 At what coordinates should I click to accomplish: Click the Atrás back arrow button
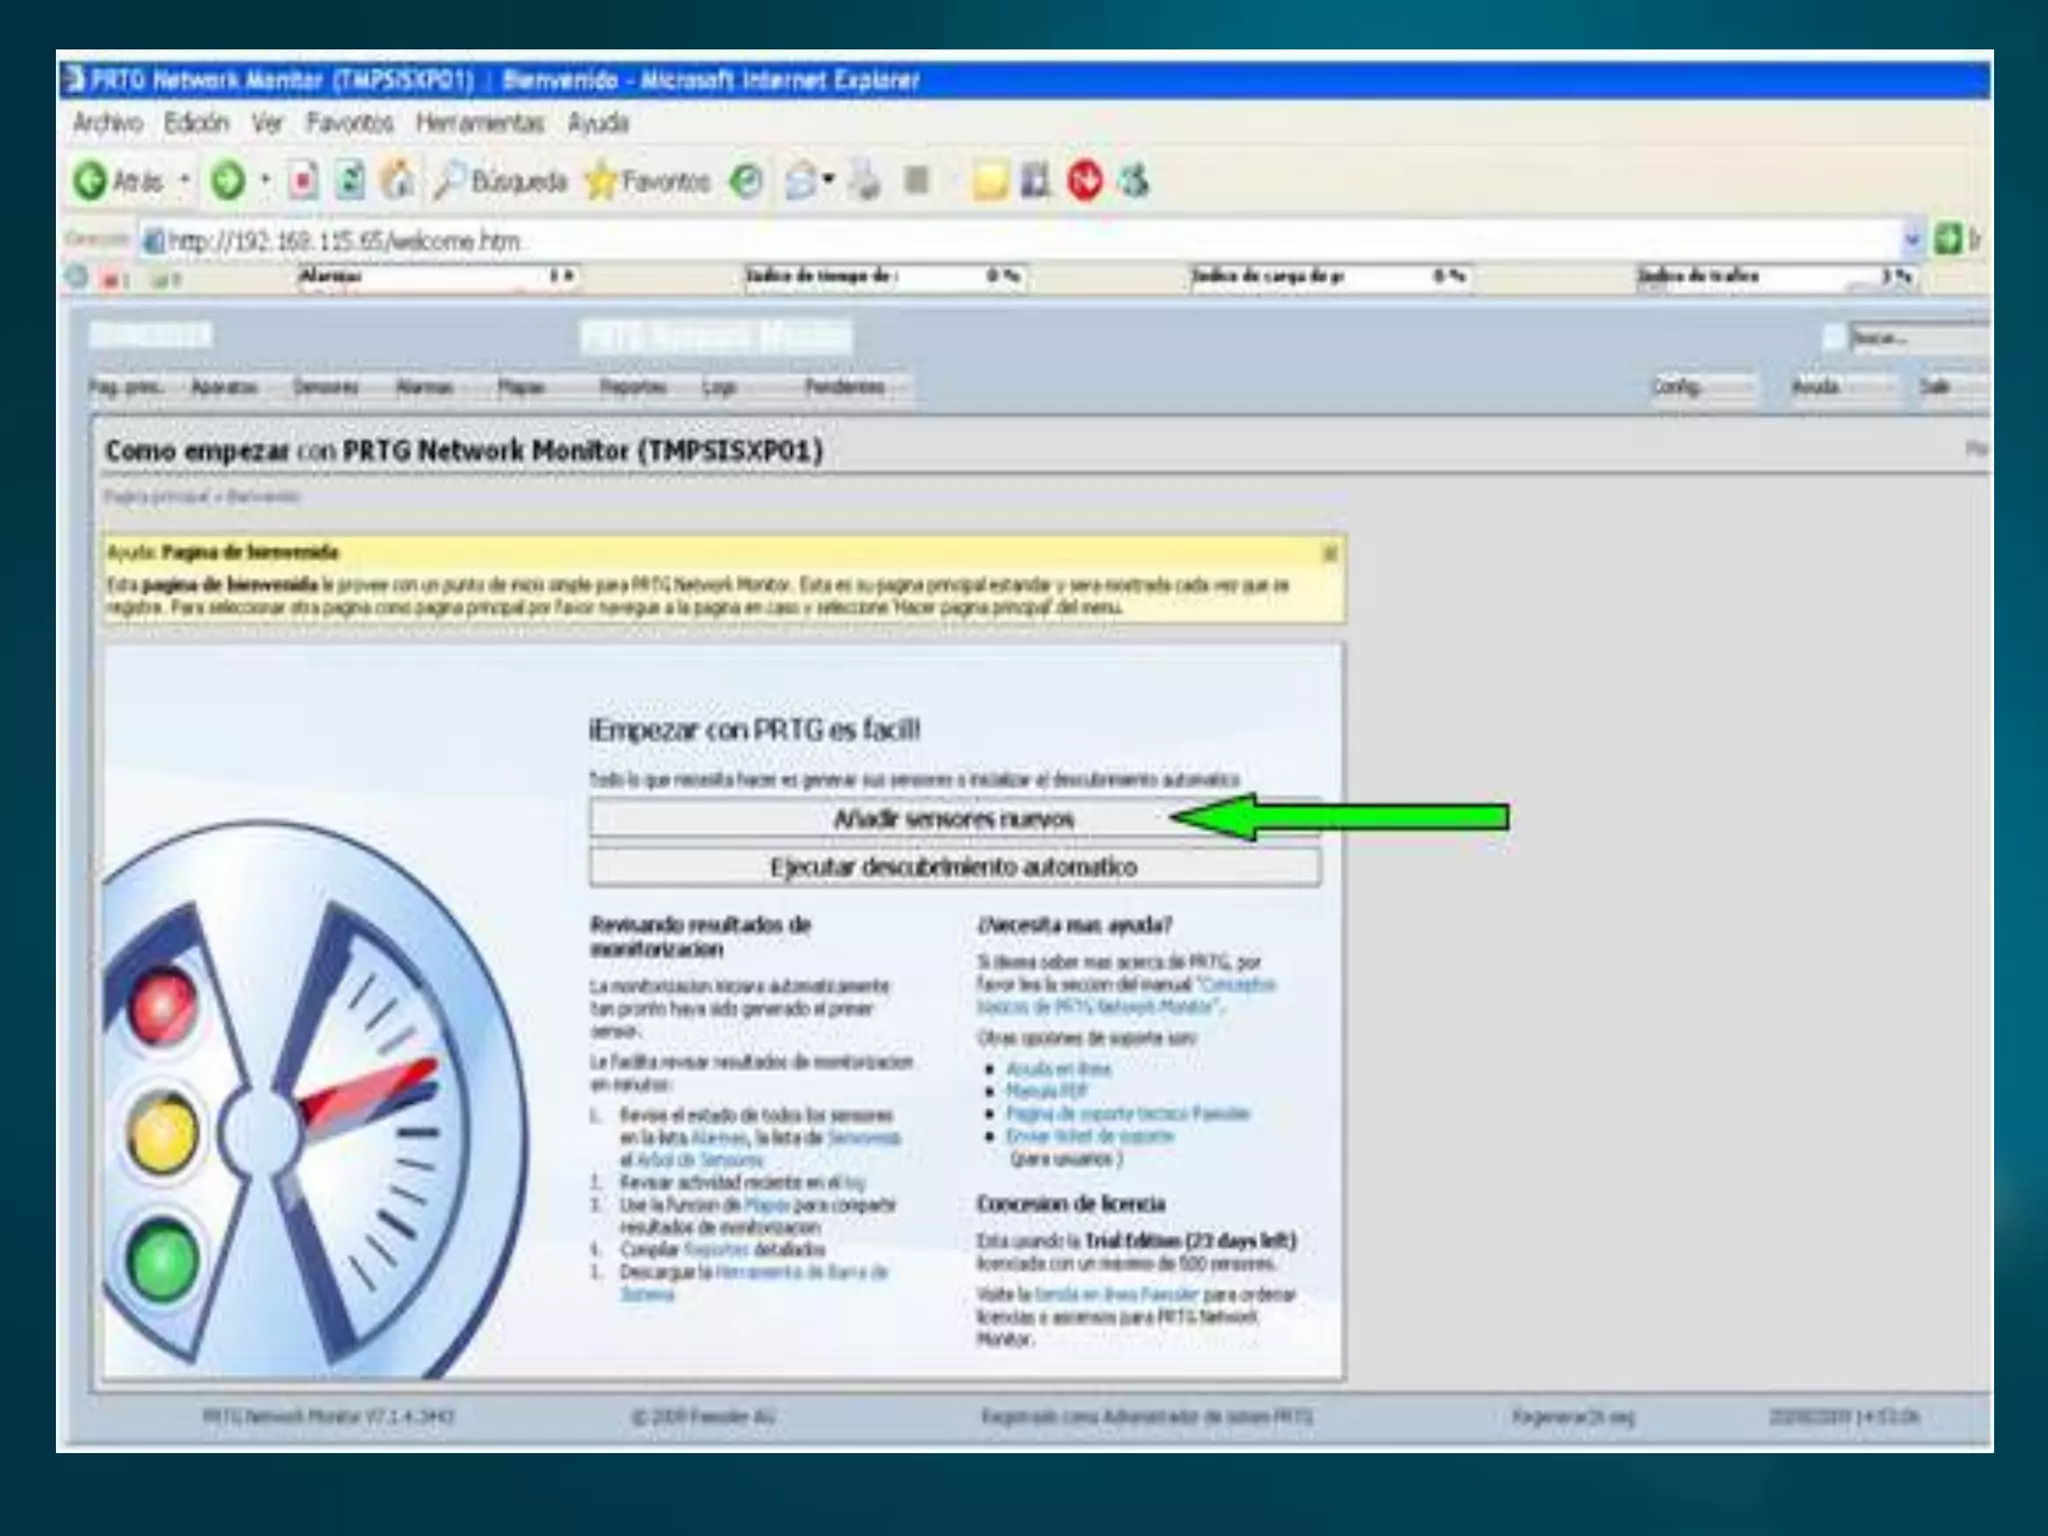tap(117, 181)
